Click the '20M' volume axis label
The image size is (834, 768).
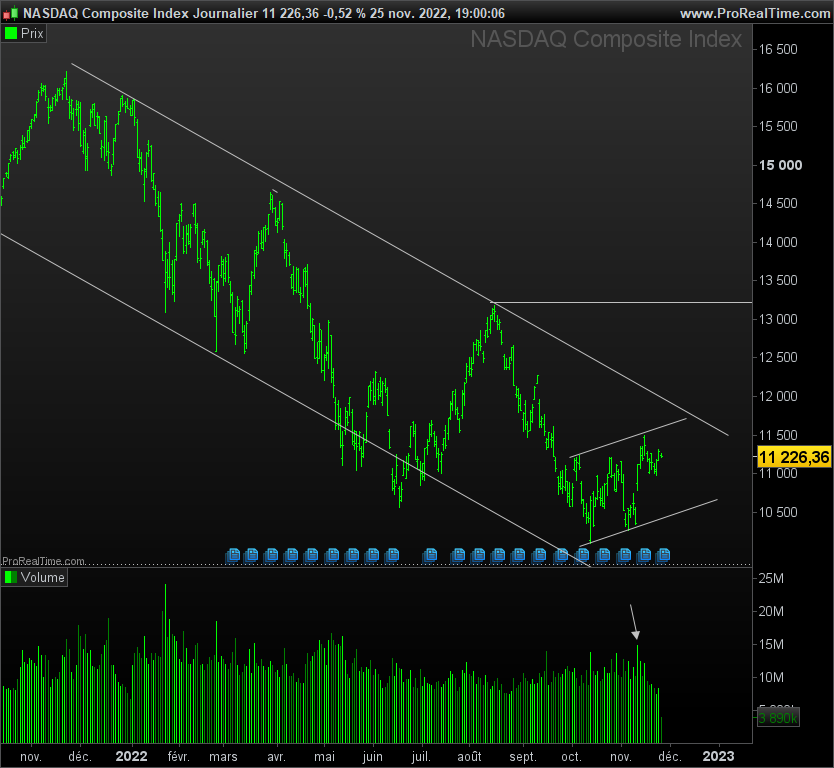click(771, 612)
